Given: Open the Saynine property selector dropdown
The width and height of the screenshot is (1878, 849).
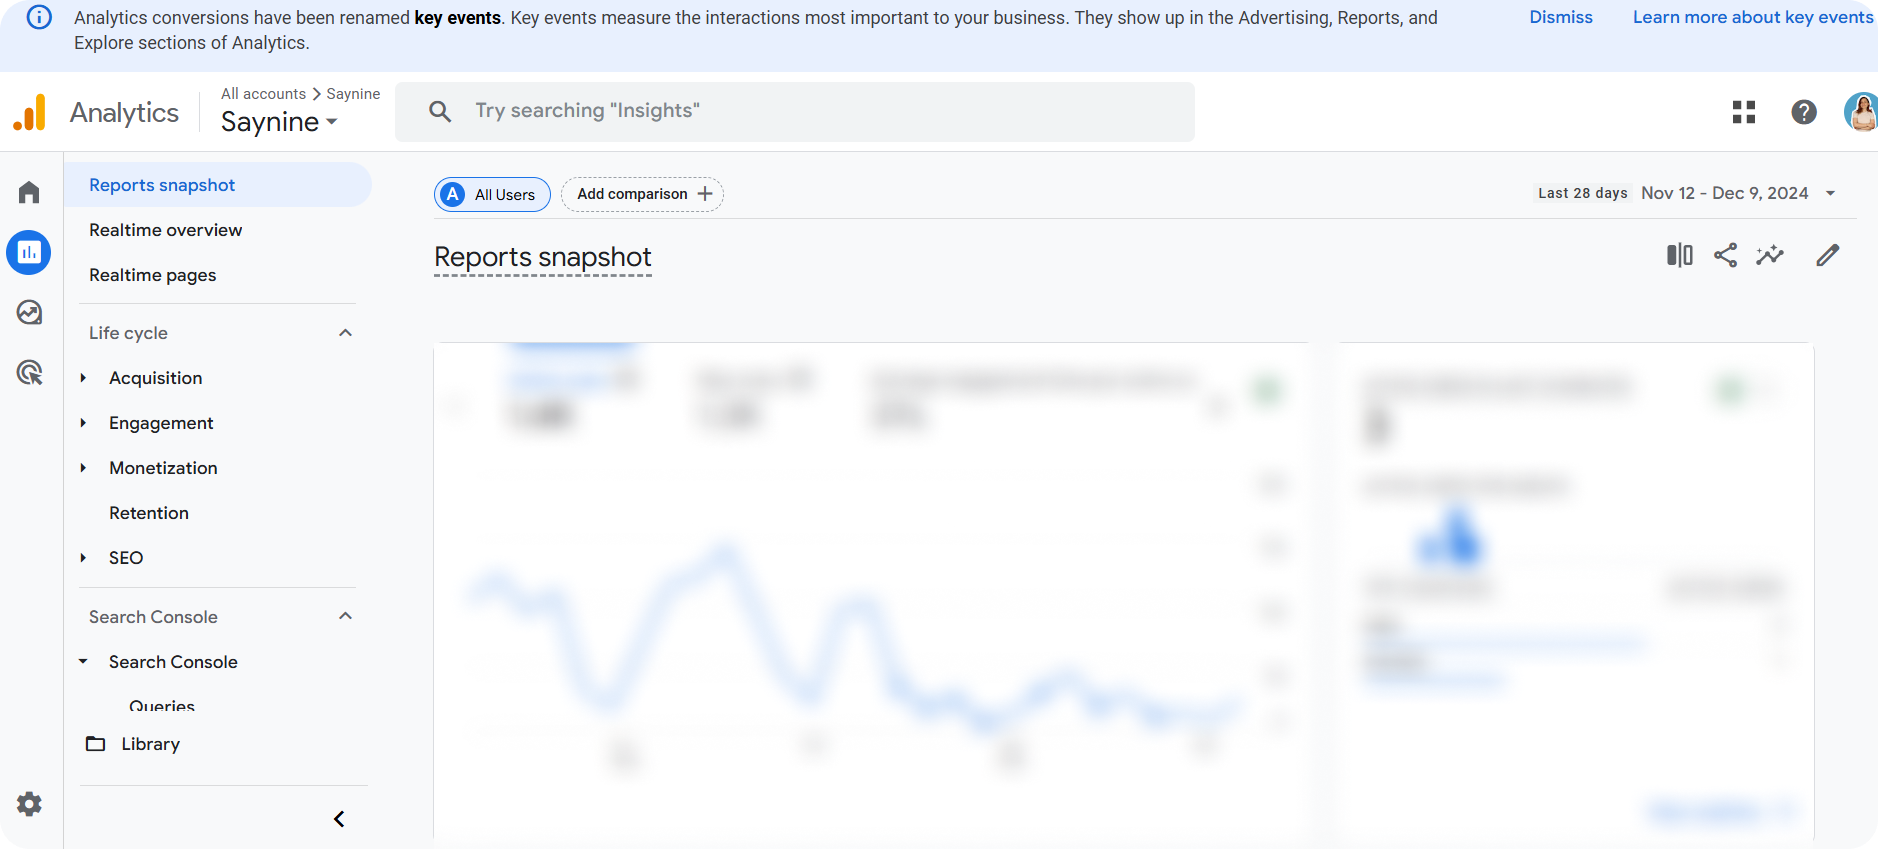Looking at the screenshot, I should click(279, 122).
